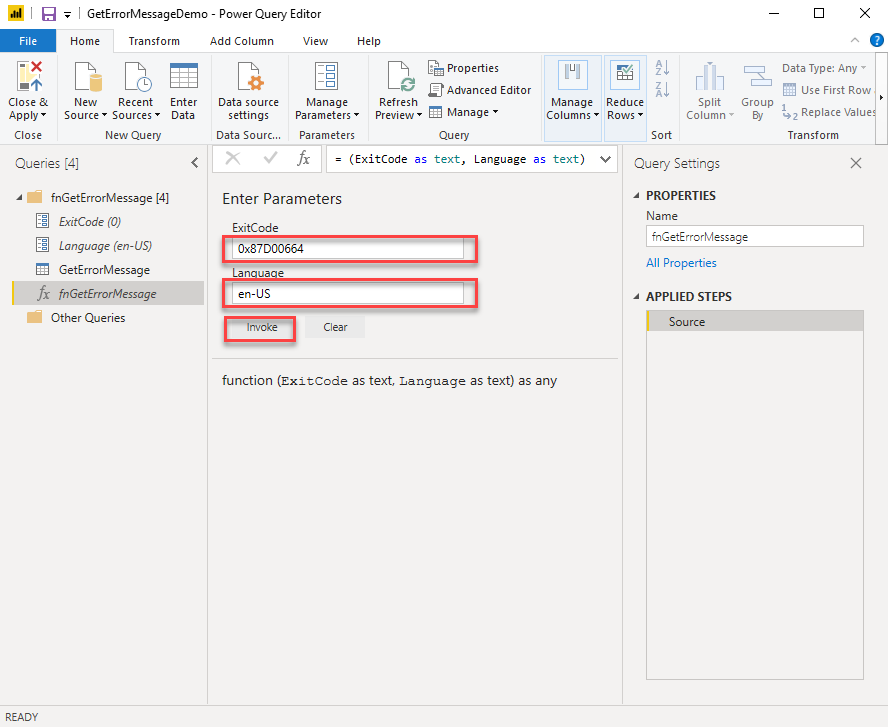Click the ExitCode input field
This screenshot has width=888, height=727.
[x=348, y=249]
